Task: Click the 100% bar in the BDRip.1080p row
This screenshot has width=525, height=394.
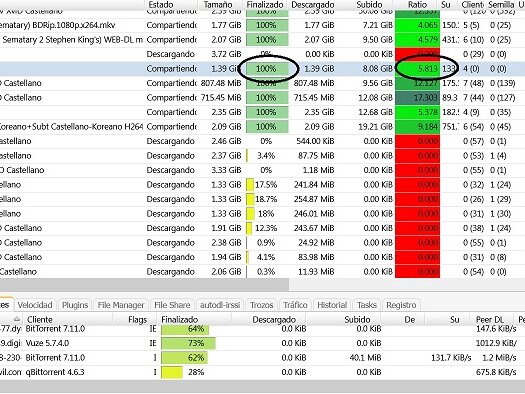Action: point(267,25)
